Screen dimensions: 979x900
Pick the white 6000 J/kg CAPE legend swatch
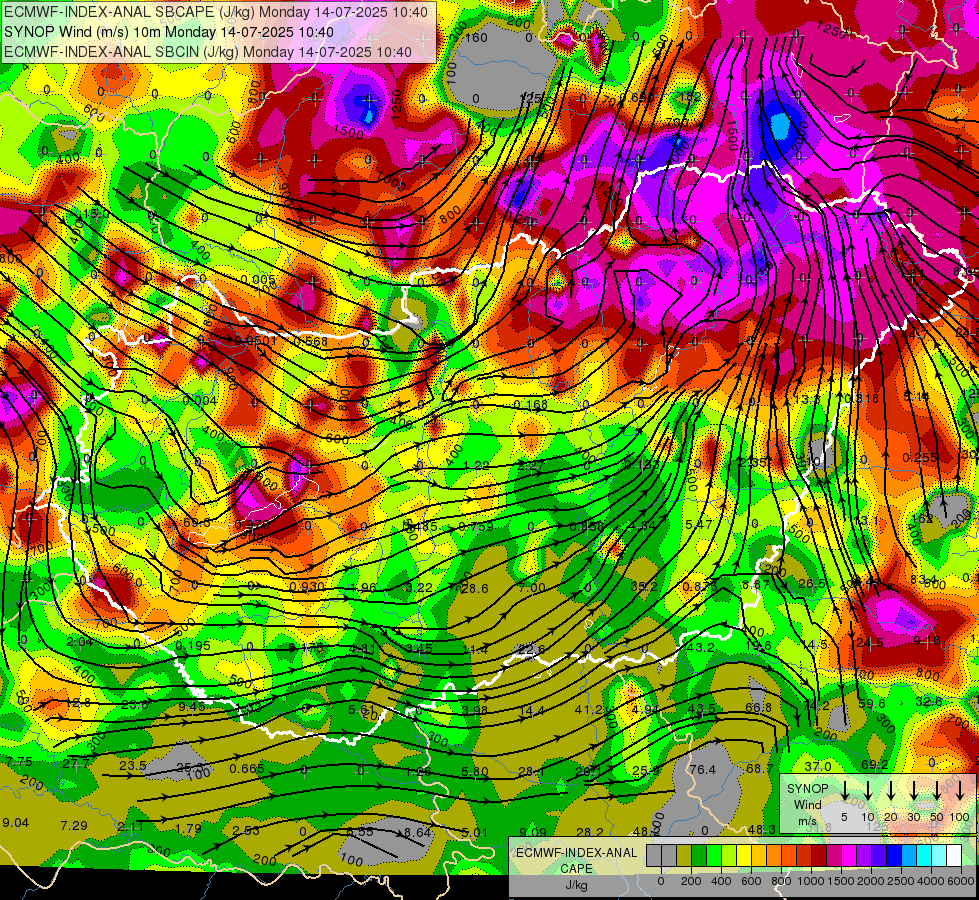pos(954,856)
